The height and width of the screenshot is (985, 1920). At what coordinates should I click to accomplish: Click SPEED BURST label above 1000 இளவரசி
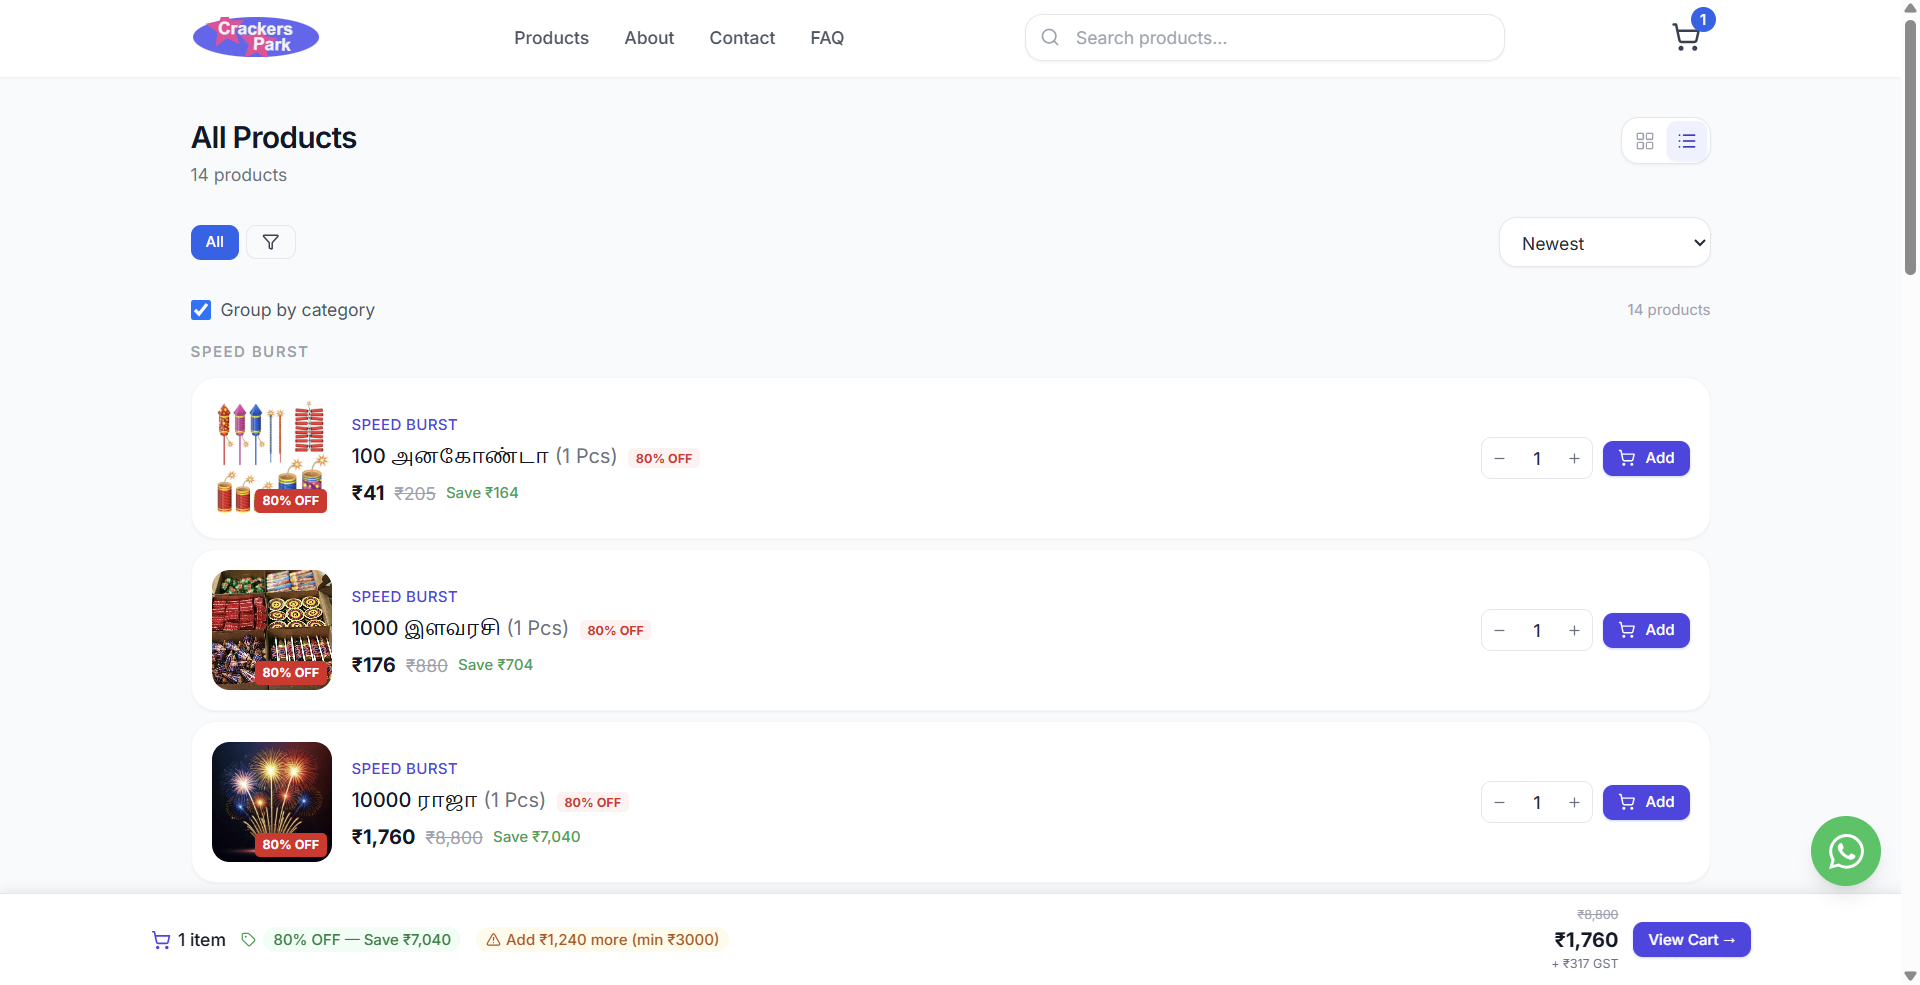[x=404, y=597]
